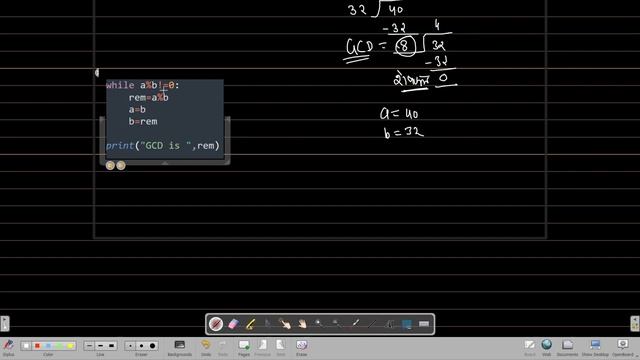Screen dimensions: 640x360
Task: Set the medium eraser size
Action: [141, 346]
